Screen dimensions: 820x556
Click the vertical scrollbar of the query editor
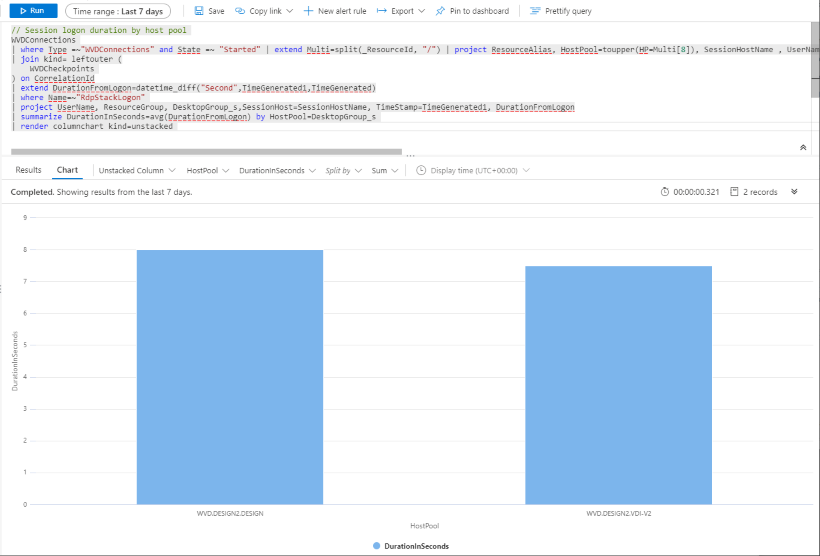point(815,60)
